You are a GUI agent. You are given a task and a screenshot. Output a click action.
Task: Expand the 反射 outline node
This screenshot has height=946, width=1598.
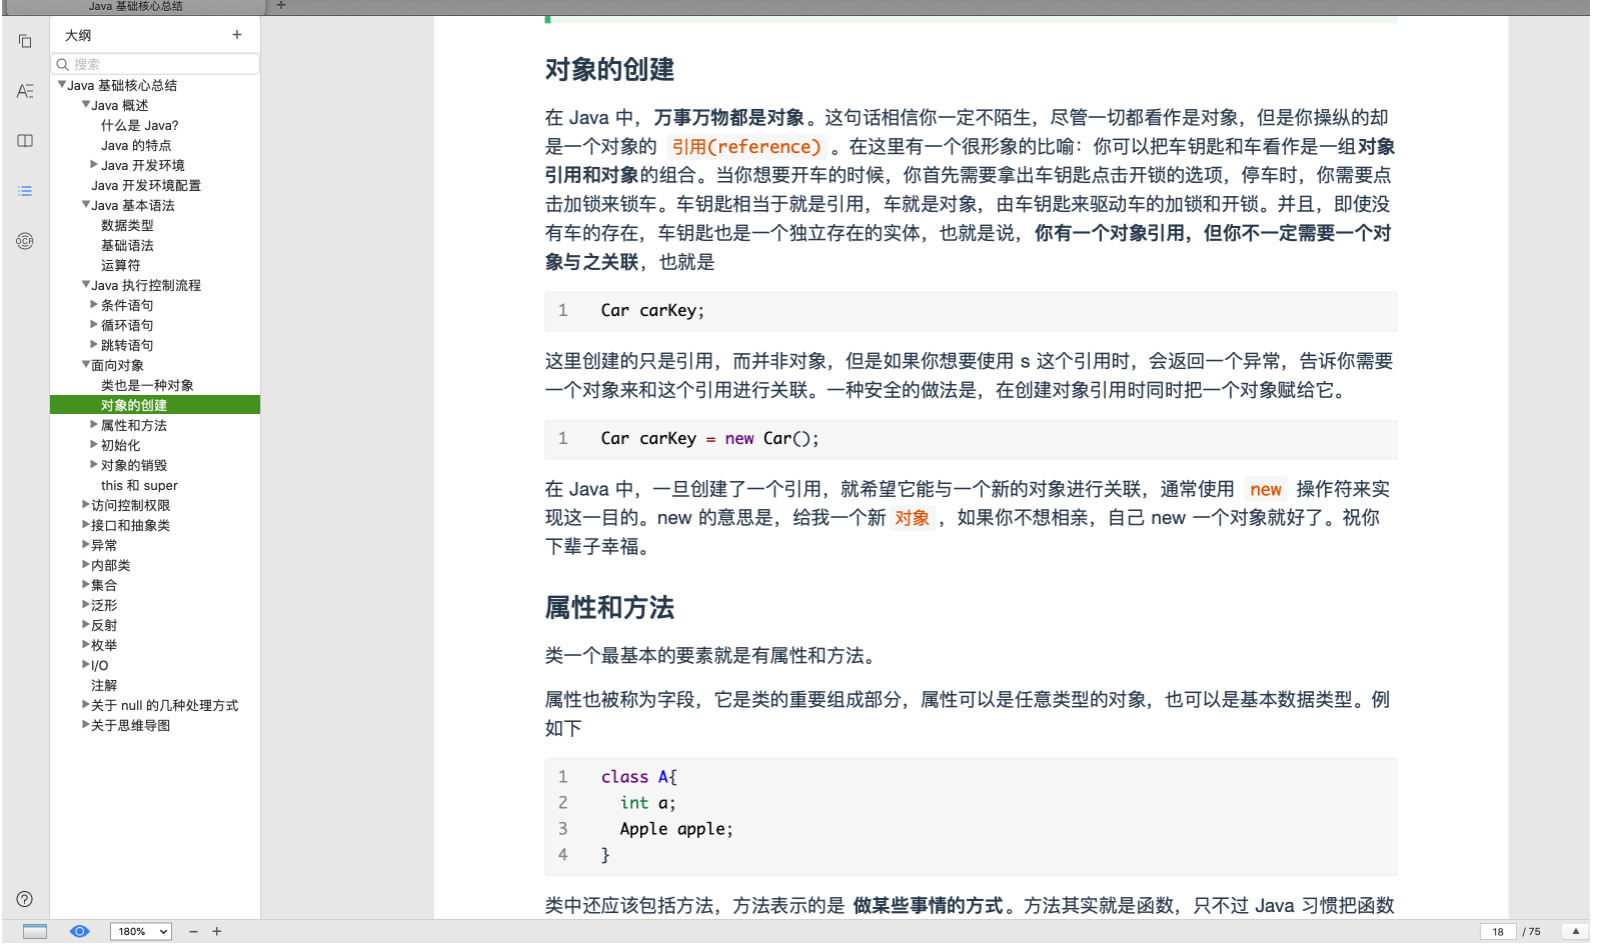pyautogui.click(x=86, y=624)
